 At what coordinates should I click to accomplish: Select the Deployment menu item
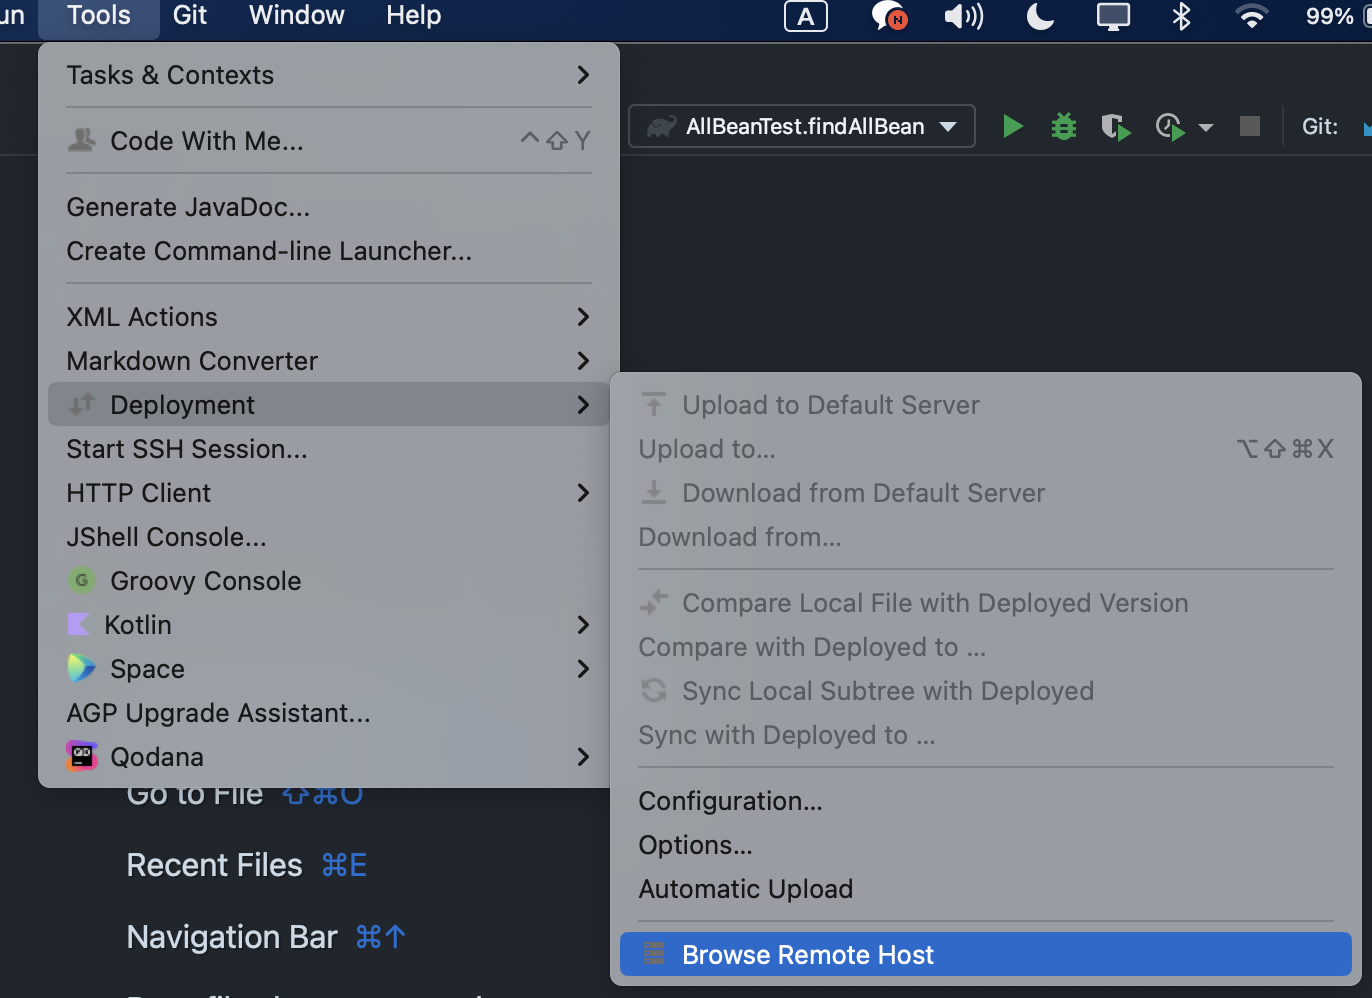coord(329,405)
